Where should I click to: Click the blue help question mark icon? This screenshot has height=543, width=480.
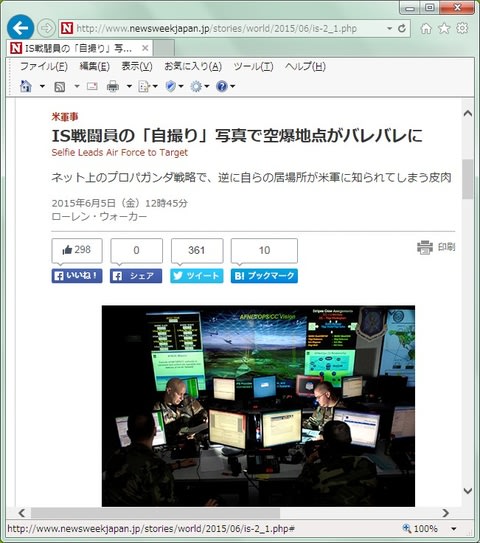222,86
